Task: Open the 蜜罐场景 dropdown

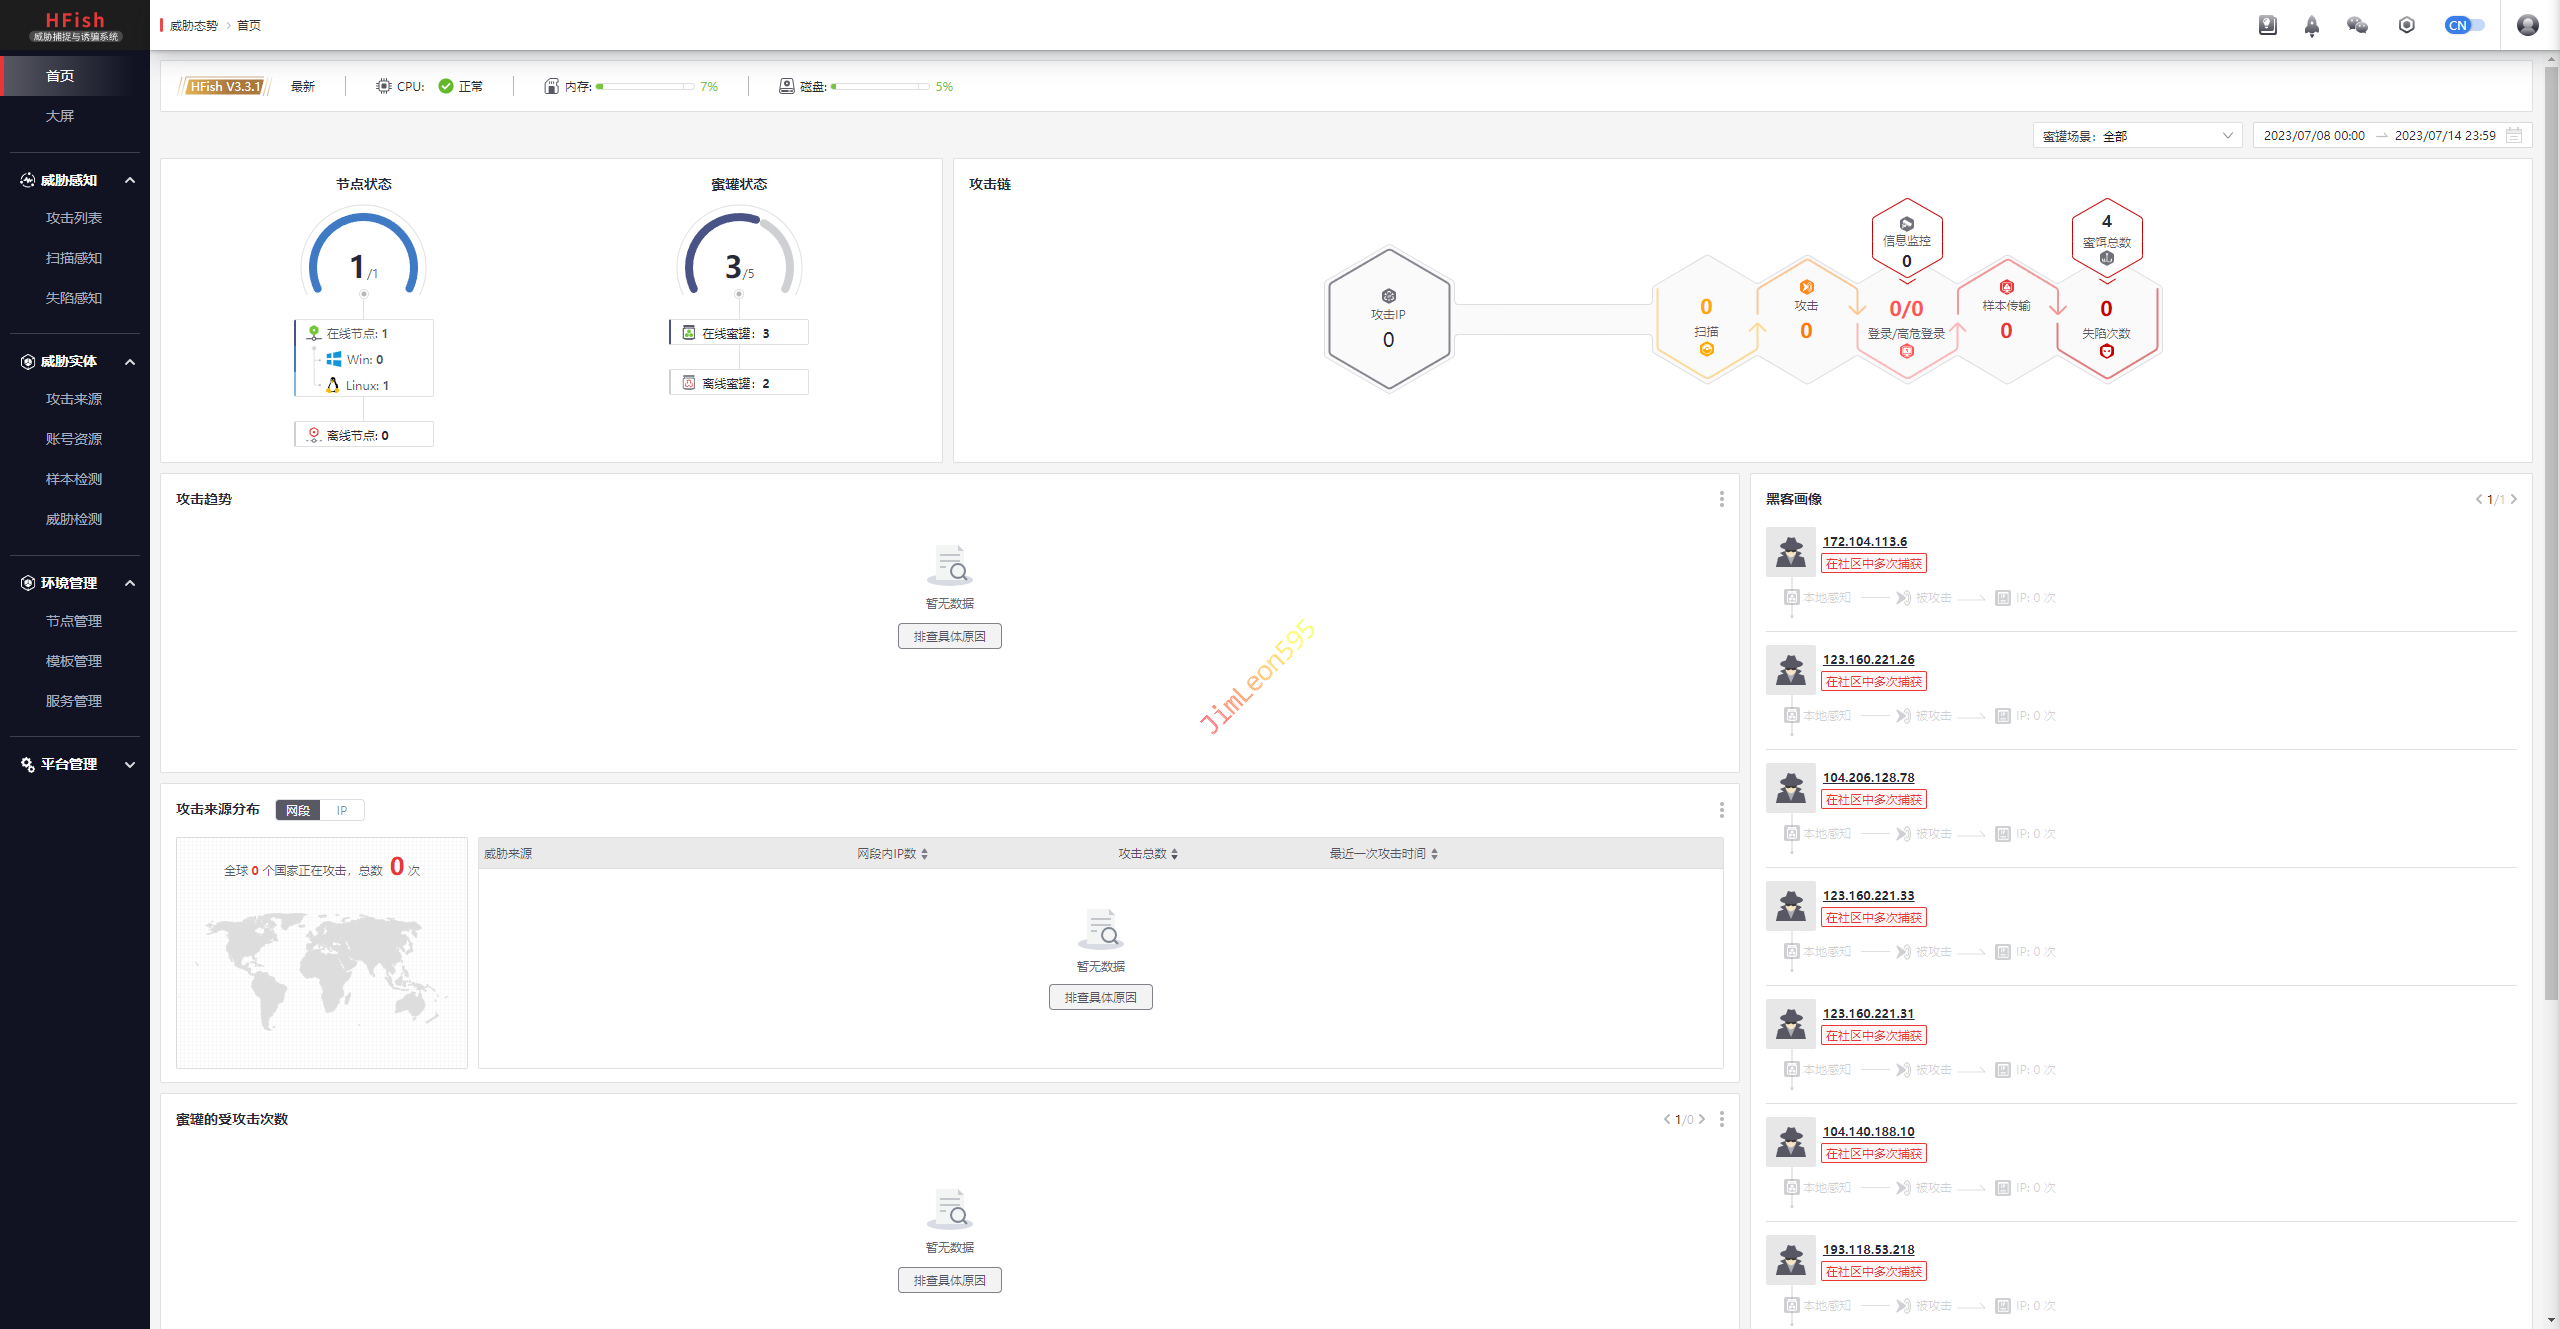Action: coord(2136,135)
